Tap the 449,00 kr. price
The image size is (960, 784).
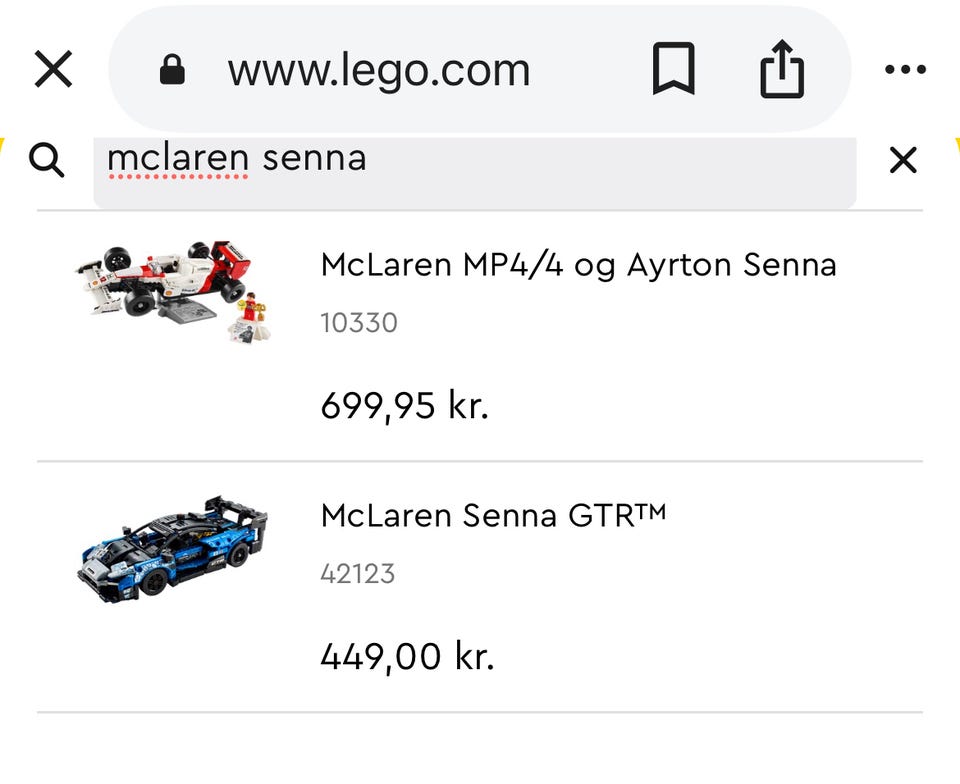pyautogui.click(x=407, y=657)
